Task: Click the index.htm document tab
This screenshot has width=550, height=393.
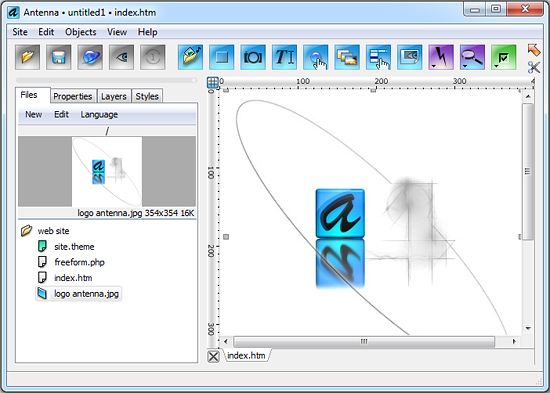Action: click(x=246, y=355)
